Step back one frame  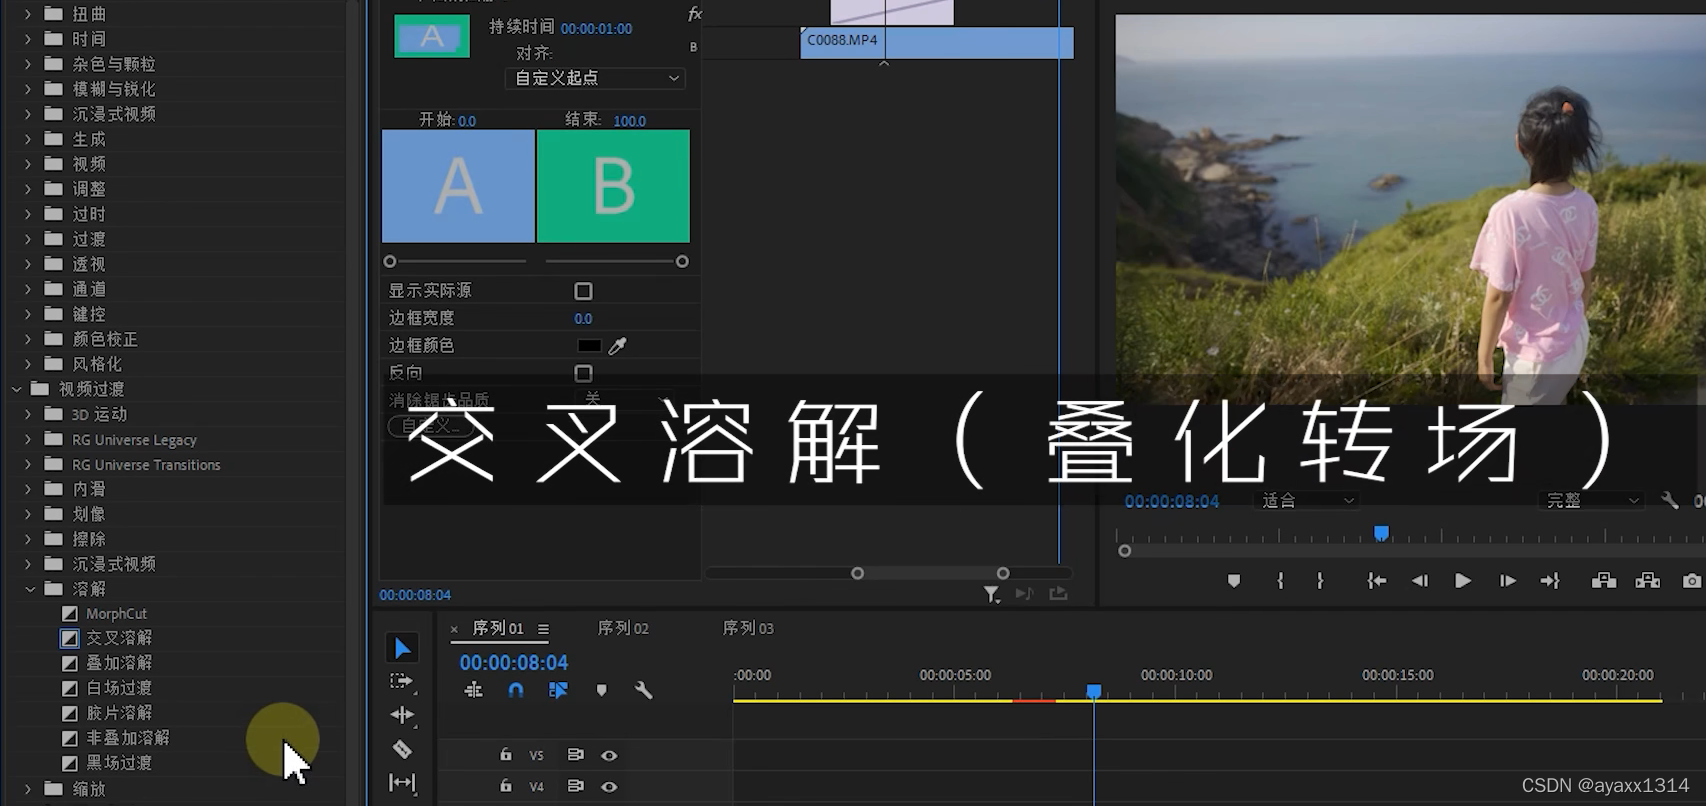pyautogui.click(x=1420, y=581)
